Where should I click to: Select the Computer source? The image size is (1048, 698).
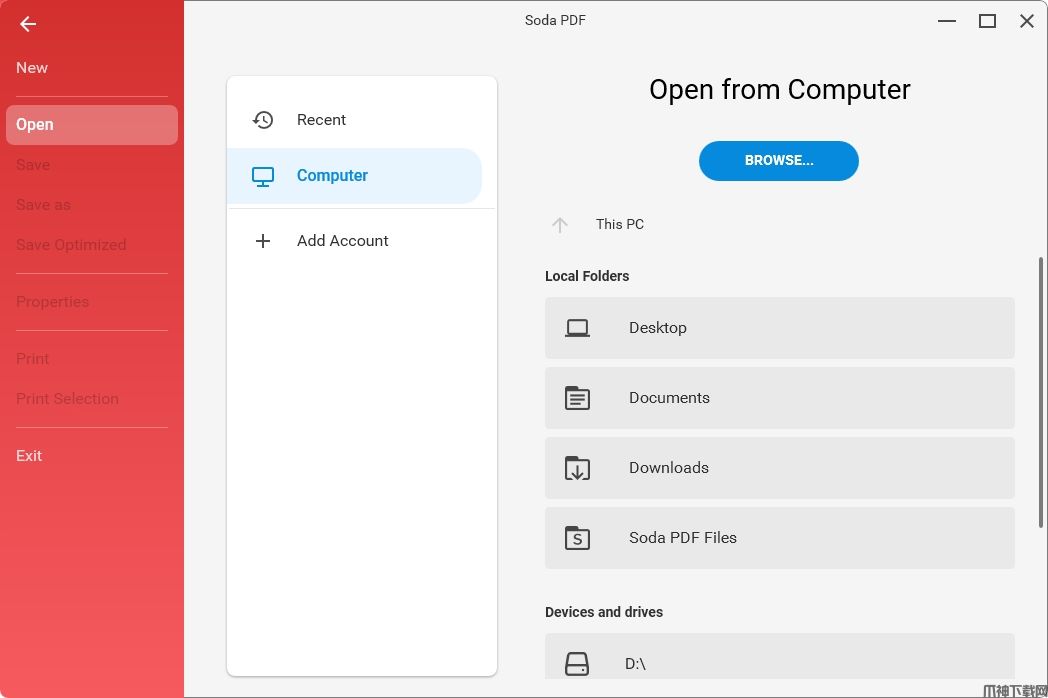pyautogui.click(x=354, y=176)
